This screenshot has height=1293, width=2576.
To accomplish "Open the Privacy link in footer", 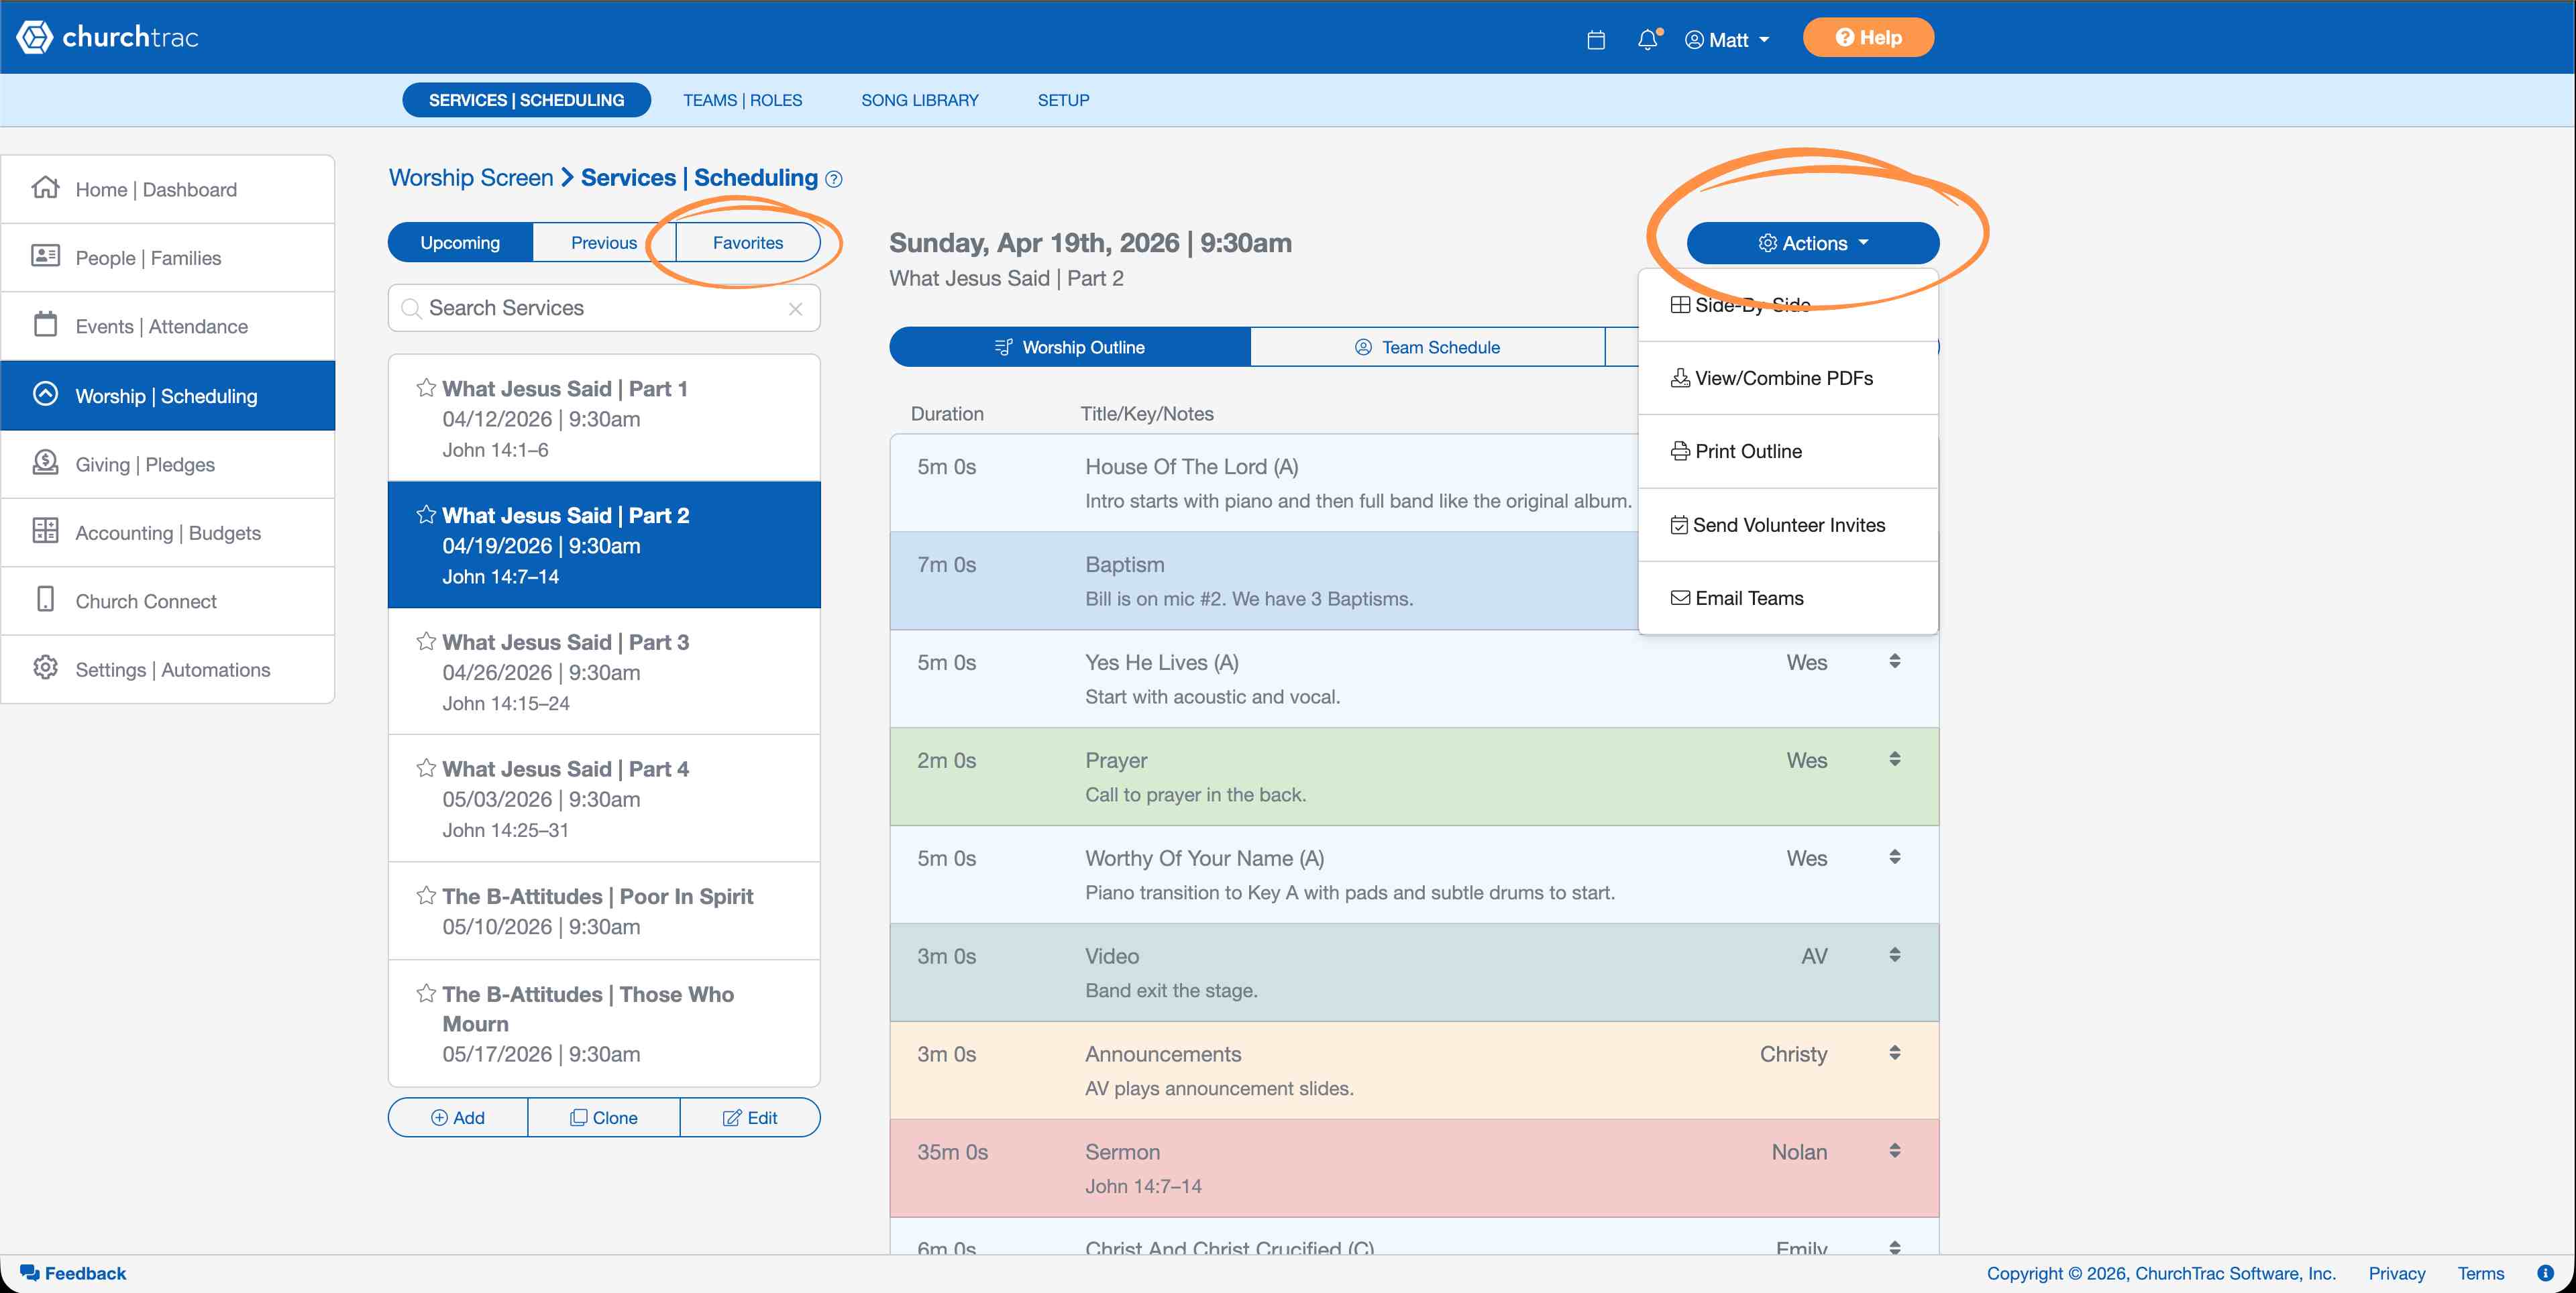I will (2396, 1273).
